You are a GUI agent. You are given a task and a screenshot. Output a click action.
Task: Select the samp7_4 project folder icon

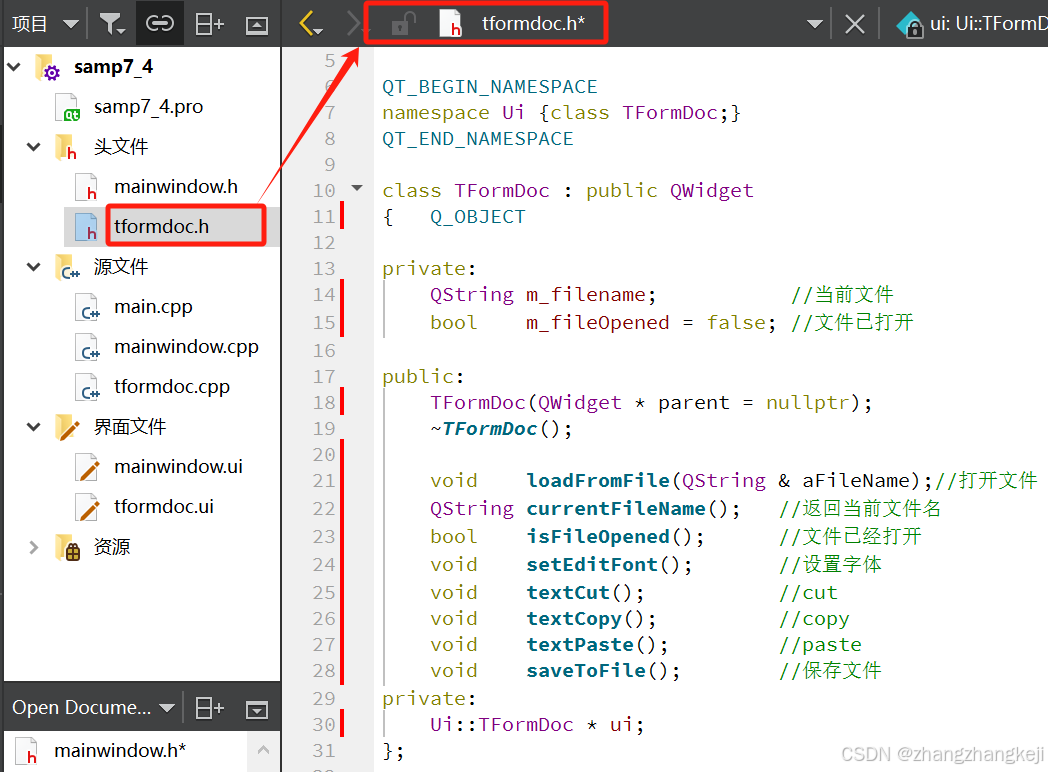47,67
